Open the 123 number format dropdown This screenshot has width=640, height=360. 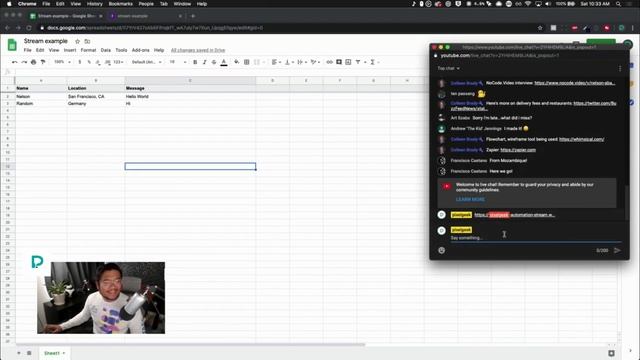pyautogui.click(x=119, y=62)
